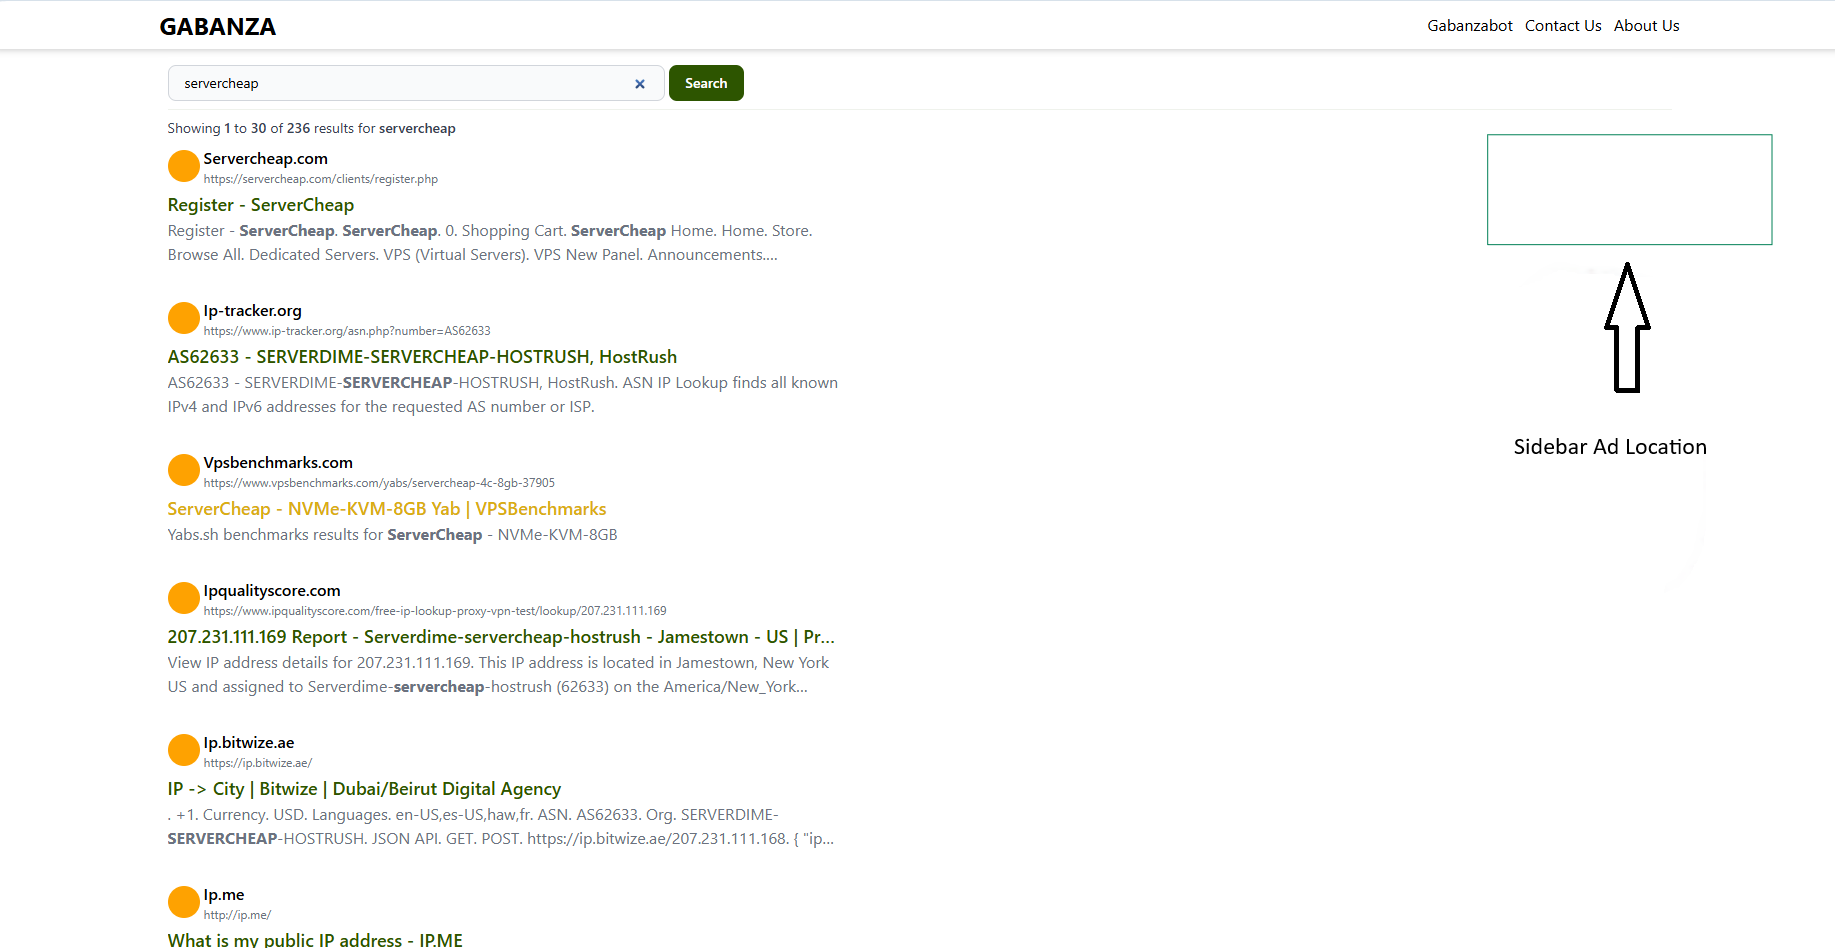The width and height of the screenshot is (1839, 948).
Task: Click the Servercheap.com site name
Action: [x=266, y=159]
